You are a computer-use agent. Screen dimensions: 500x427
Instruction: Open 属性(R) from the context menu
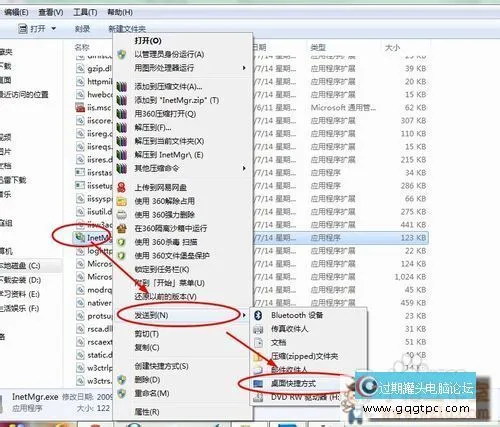click(147, 412)
